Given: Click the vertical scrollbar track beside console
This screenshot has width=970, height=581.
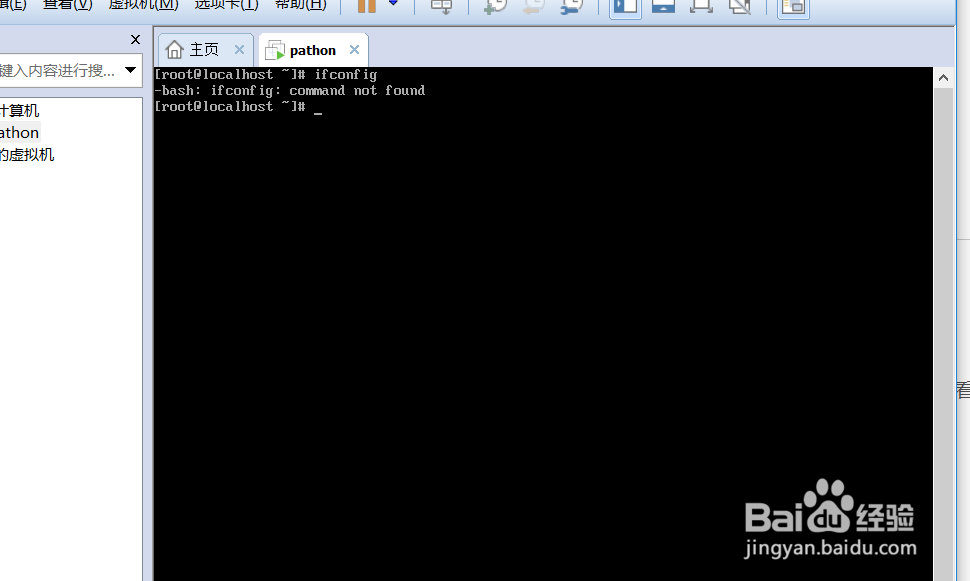Looking at the screenshot, I should pos(943,334).
